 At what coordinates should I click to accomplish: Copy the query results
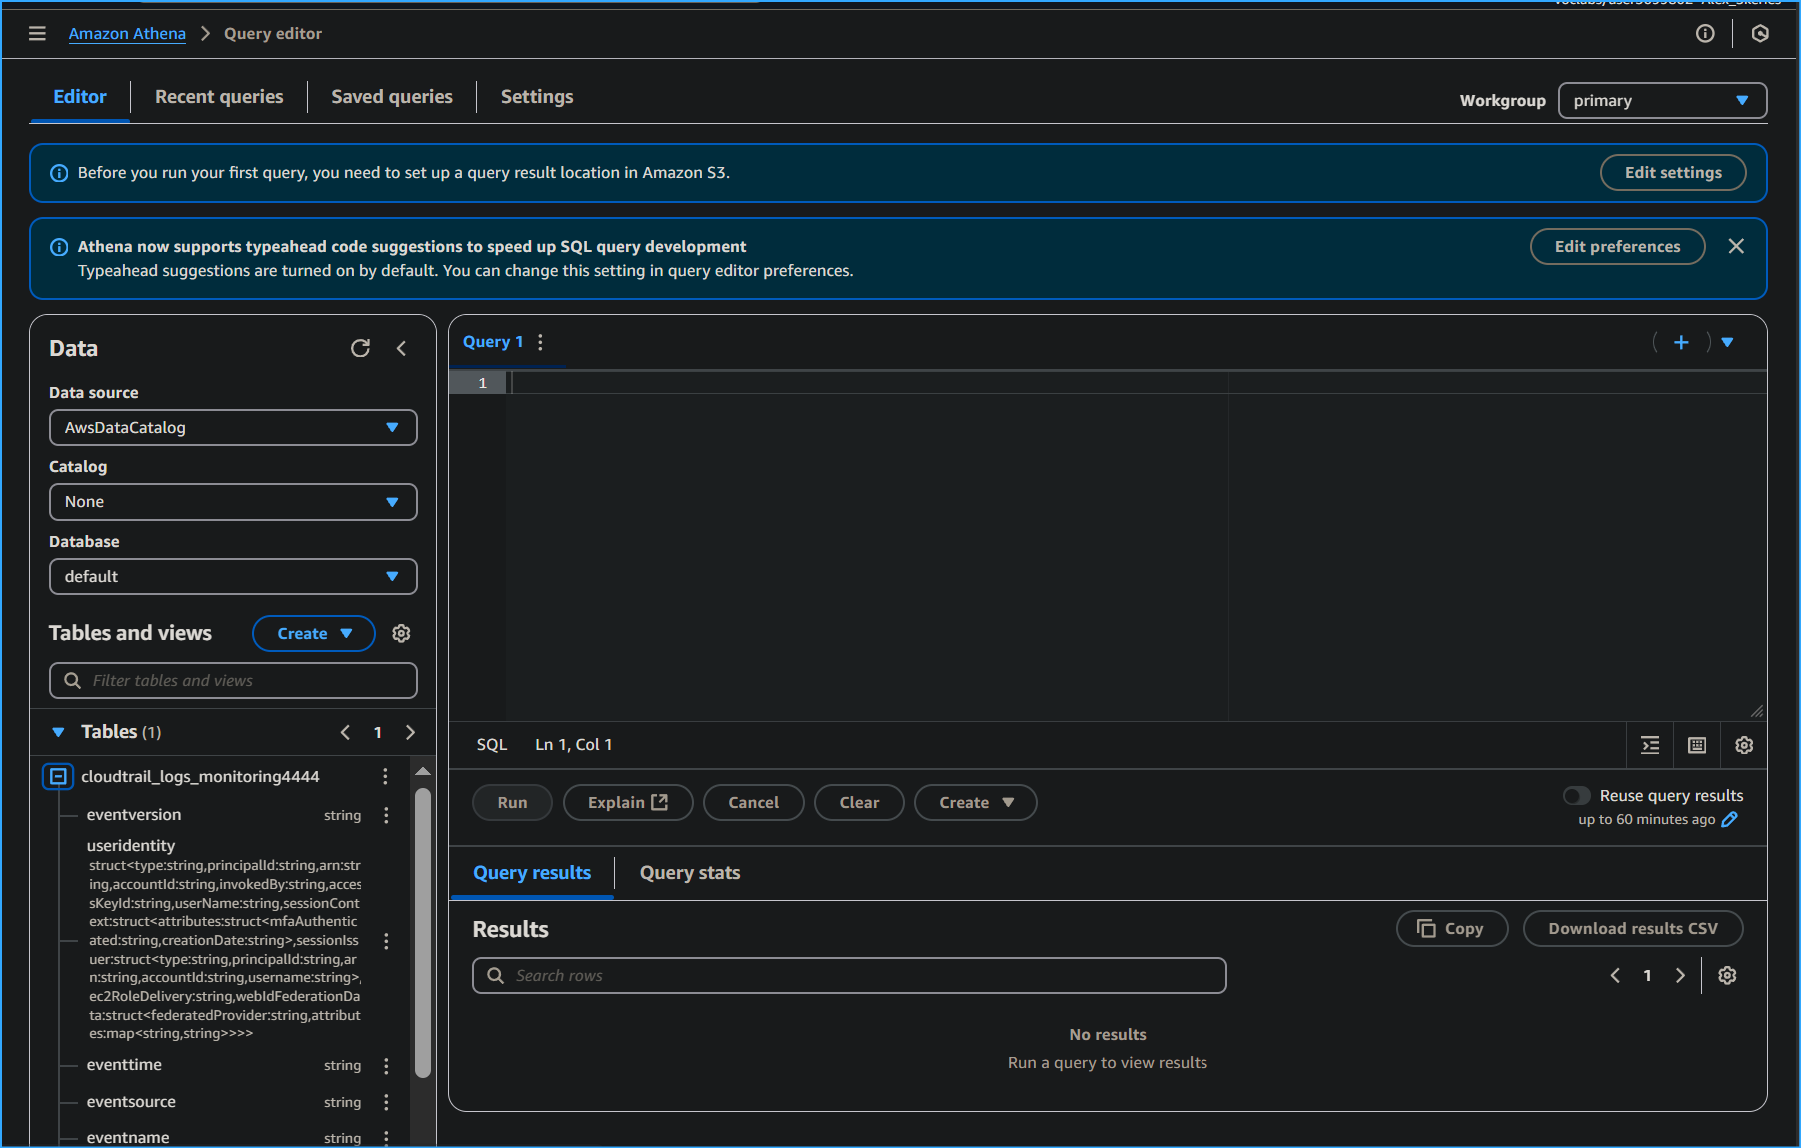coord(1452,928)
